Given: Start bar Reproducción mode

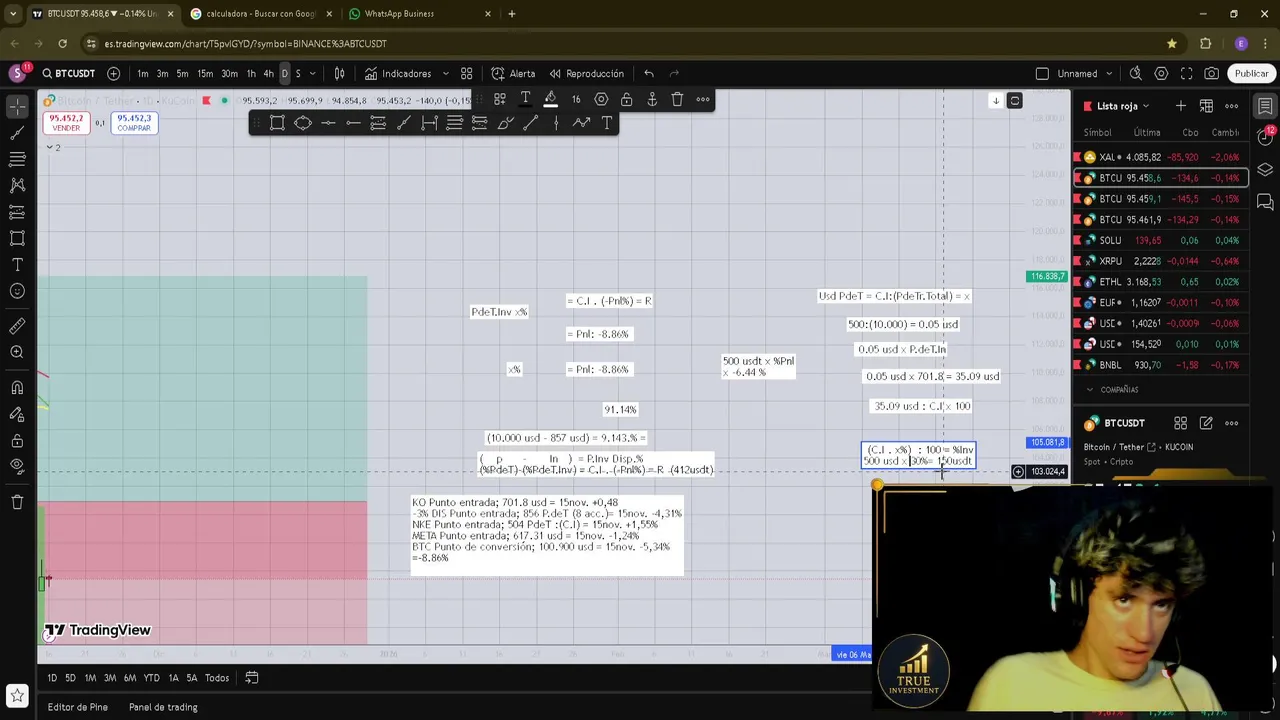Looking at the screenshot, I should pyautogui.click(x=586, y=73).
